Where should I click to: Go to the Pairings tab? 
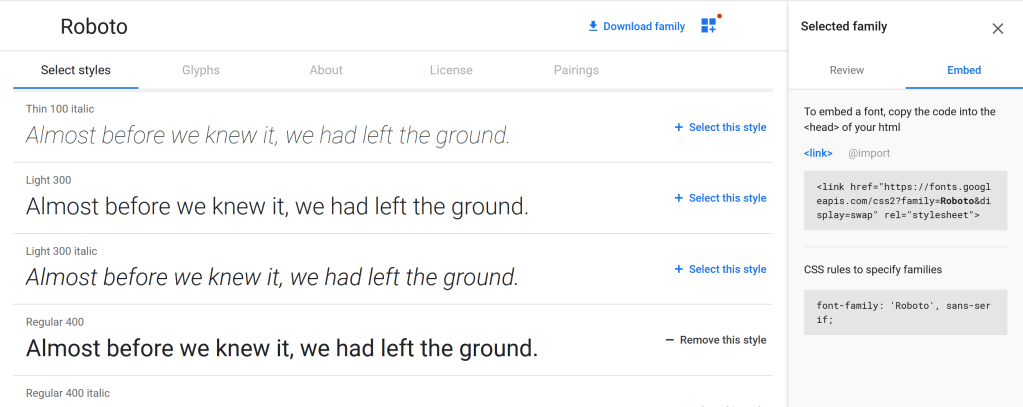point(576,71)
